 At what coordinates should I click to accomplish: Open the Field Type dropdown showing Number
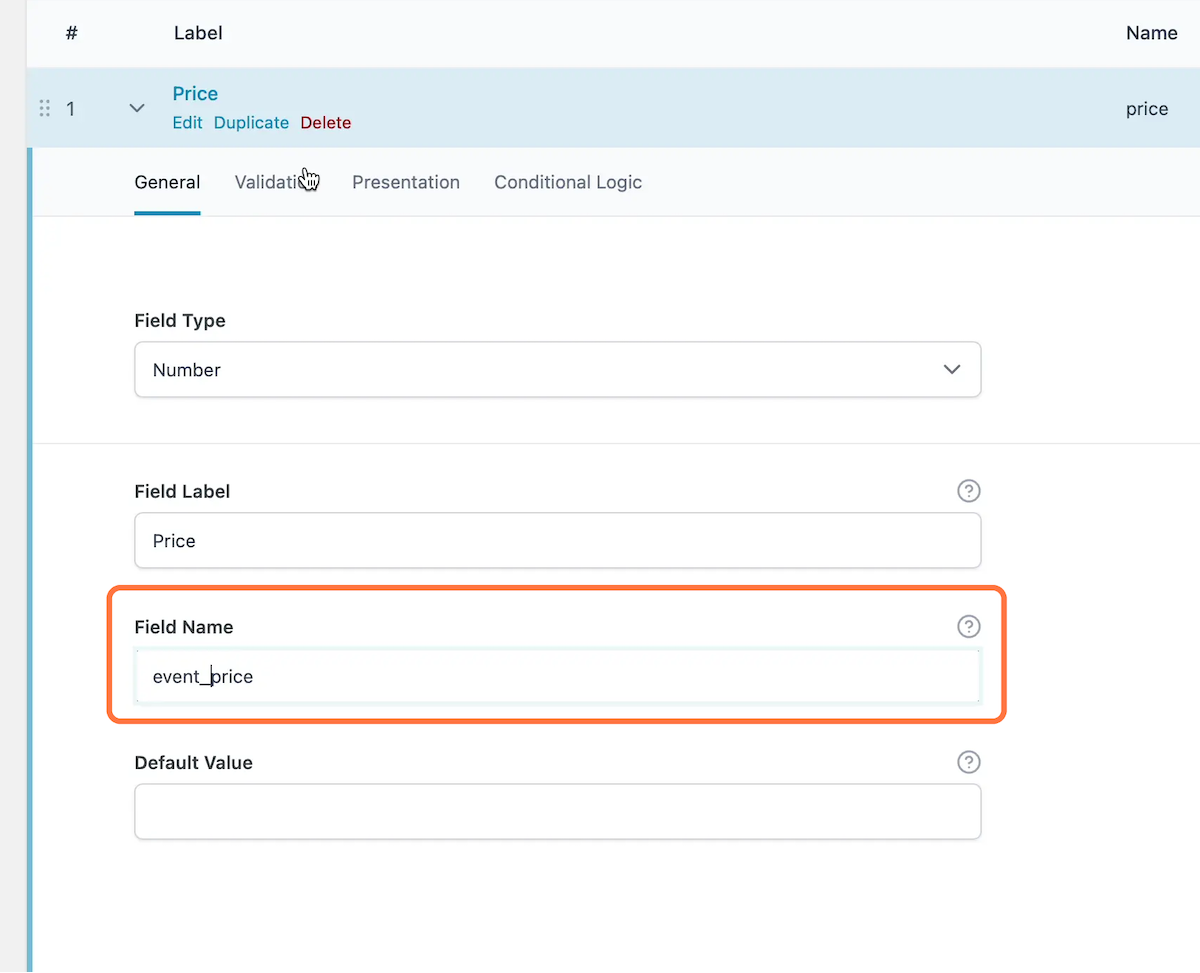point(557,369)
